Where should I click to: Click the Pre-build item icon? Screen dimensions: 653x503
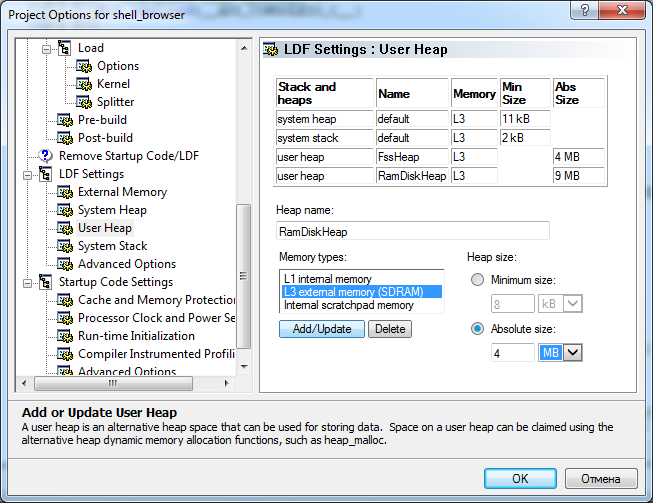tap(66, 120)
